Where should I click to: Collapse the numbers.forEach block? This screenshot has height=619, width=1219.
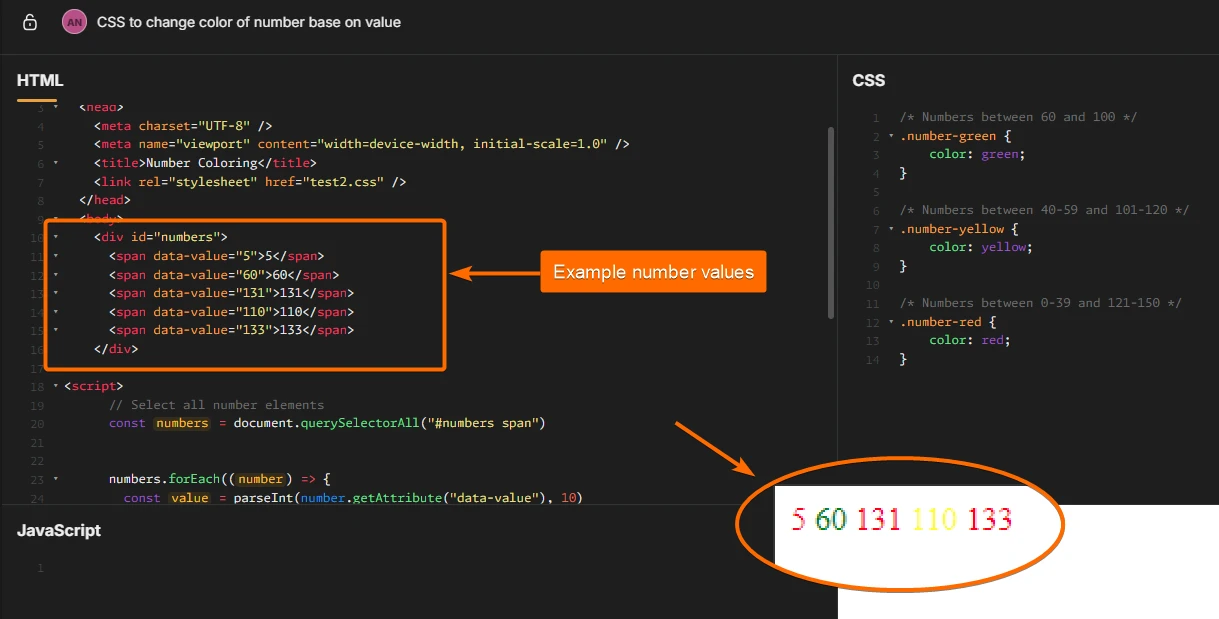coord(56,479)
